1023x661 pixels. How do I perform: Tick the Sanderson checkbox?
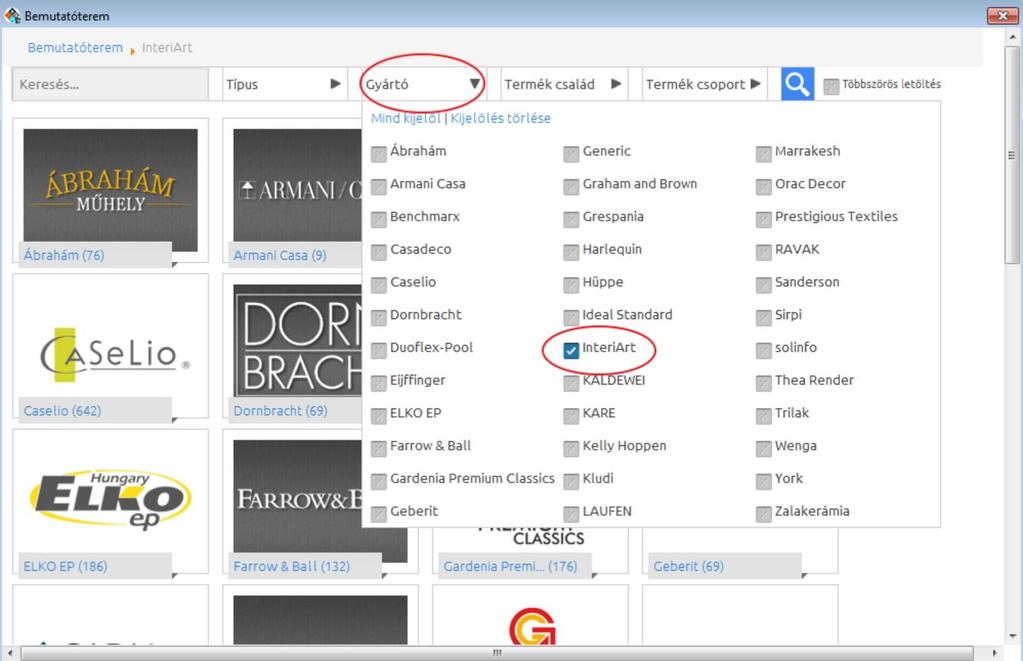763,284
